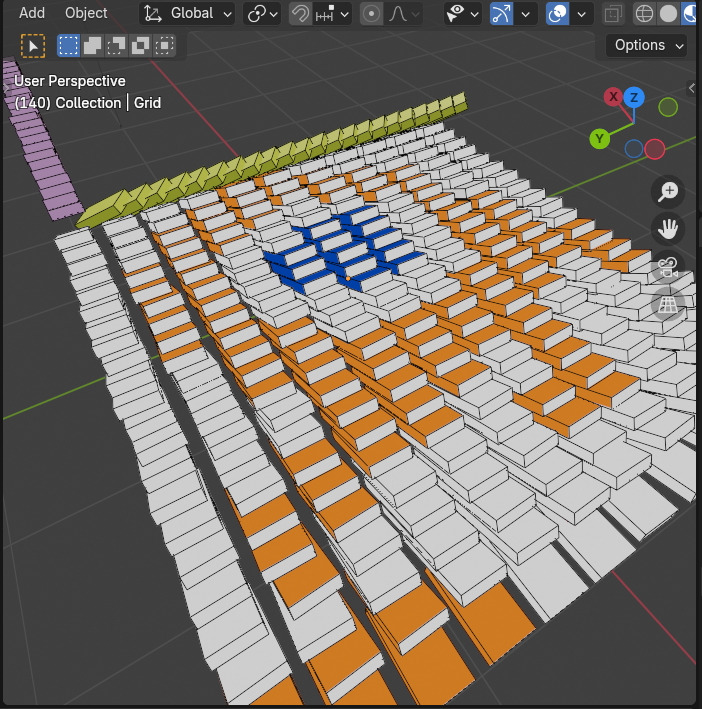Open the transform pivot point dropdown

point(262,14)
